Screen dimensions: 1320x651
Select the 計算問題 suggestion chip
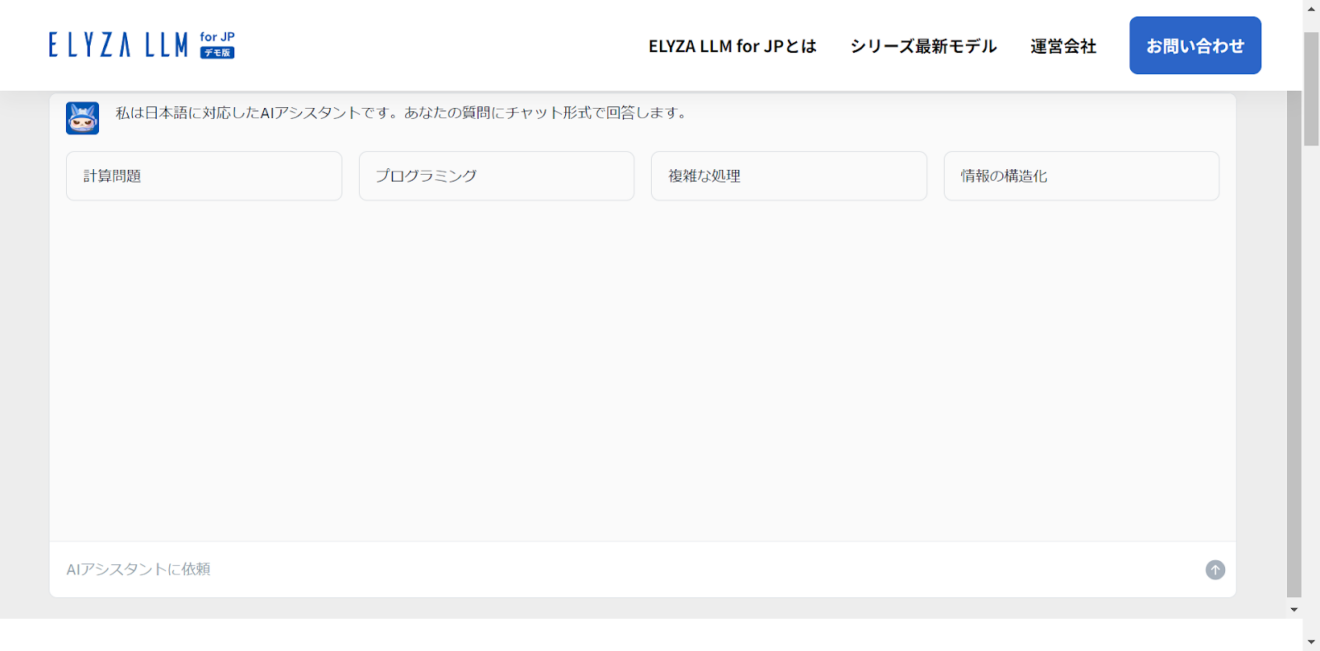click(204, 175)
